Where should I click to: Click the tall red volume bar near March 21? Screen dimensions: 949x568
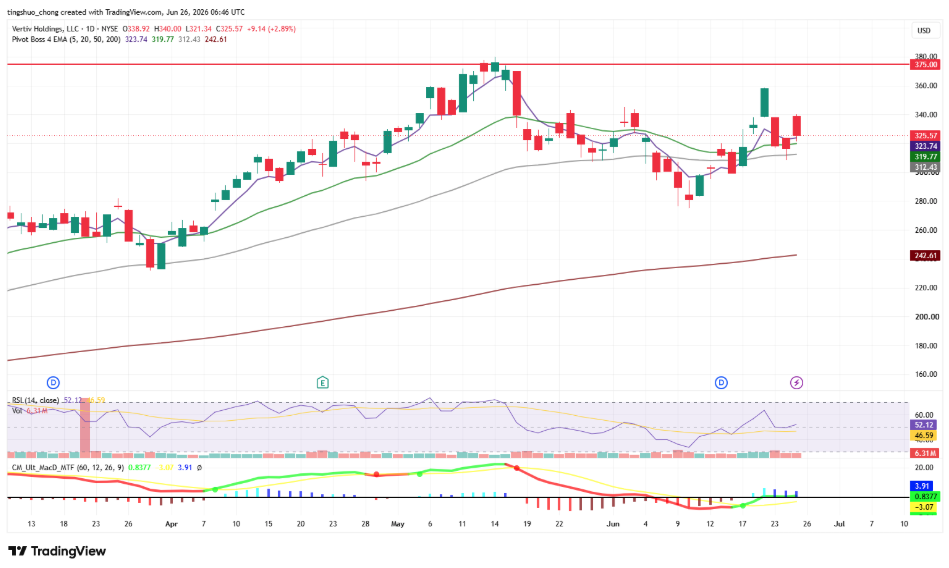pos(85,428)
